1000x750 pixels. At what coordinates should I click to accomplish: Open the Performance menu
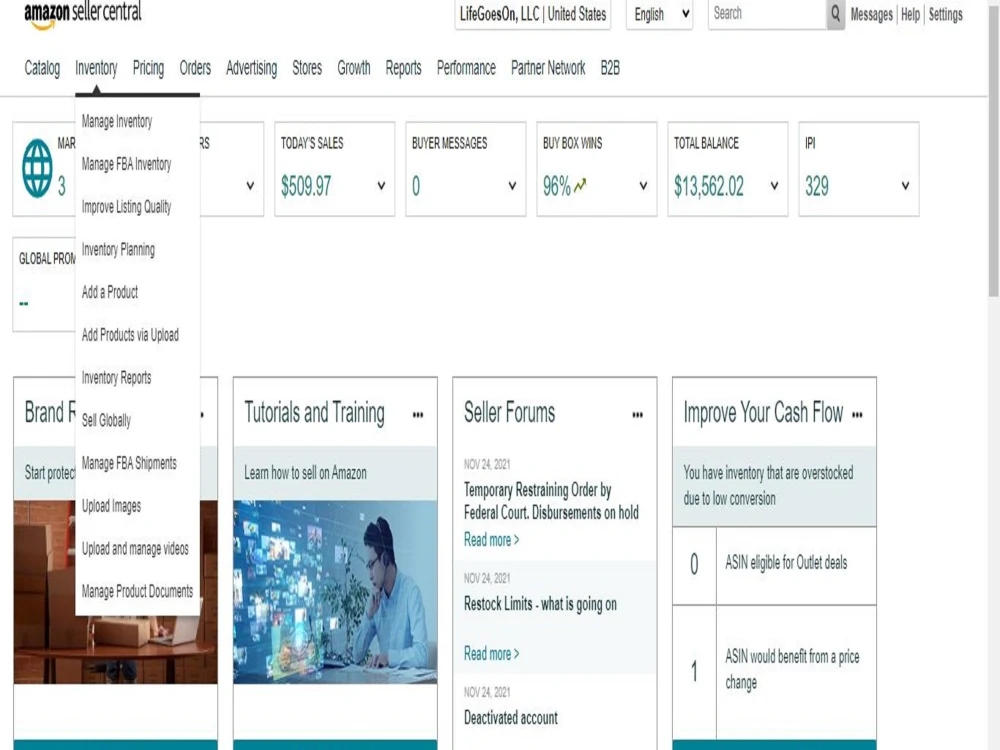click(466, 68)
